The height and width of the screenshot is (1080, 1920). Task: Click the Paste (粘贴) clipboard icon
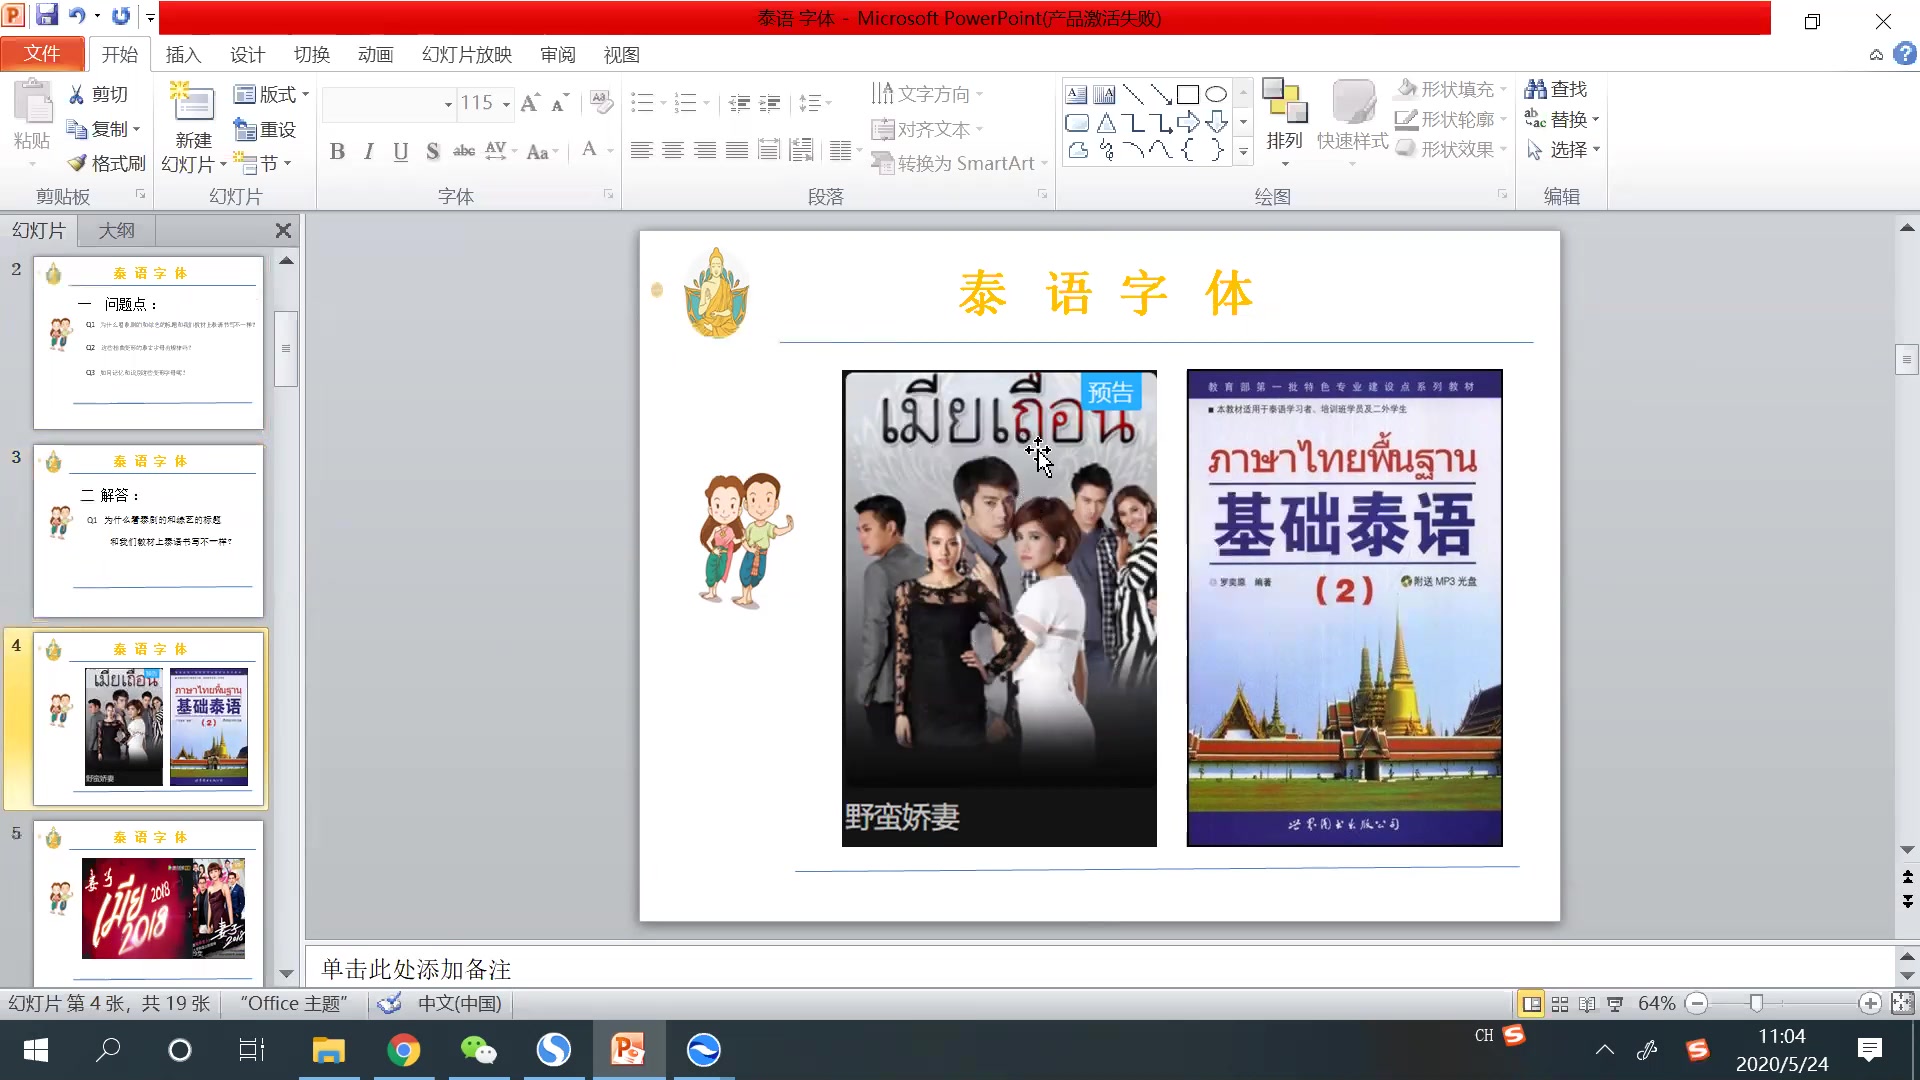(32, 103)
